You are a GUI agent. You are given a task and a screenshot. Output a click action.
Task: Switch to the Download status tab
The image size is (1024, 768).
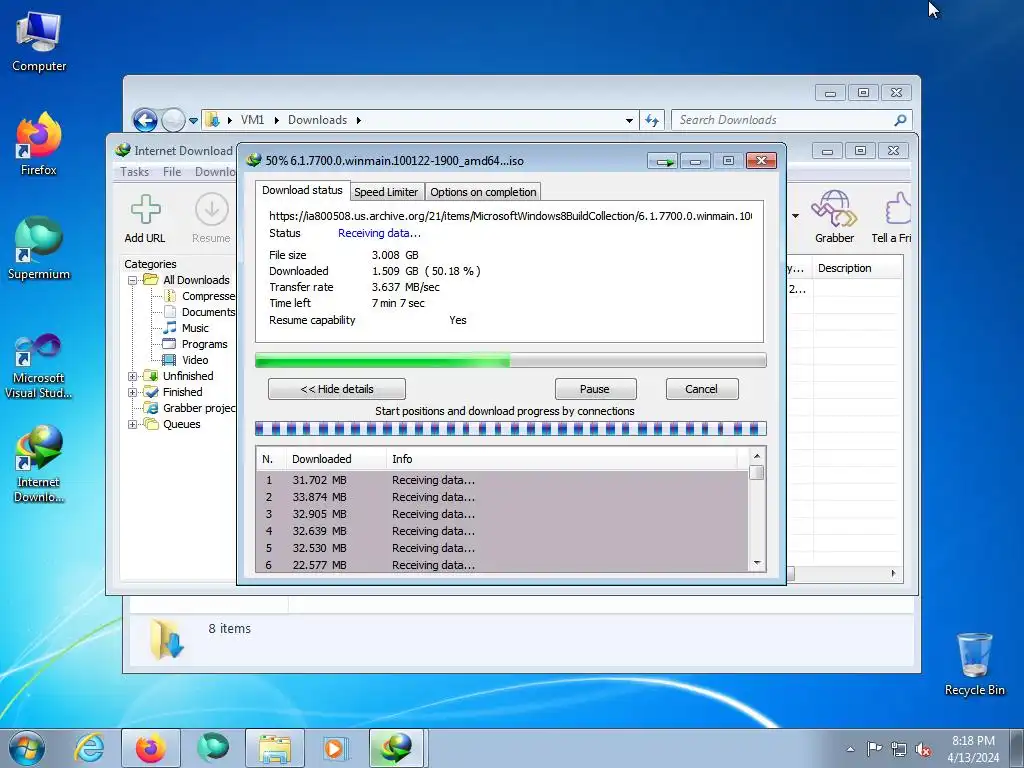[x=302, y=190]
